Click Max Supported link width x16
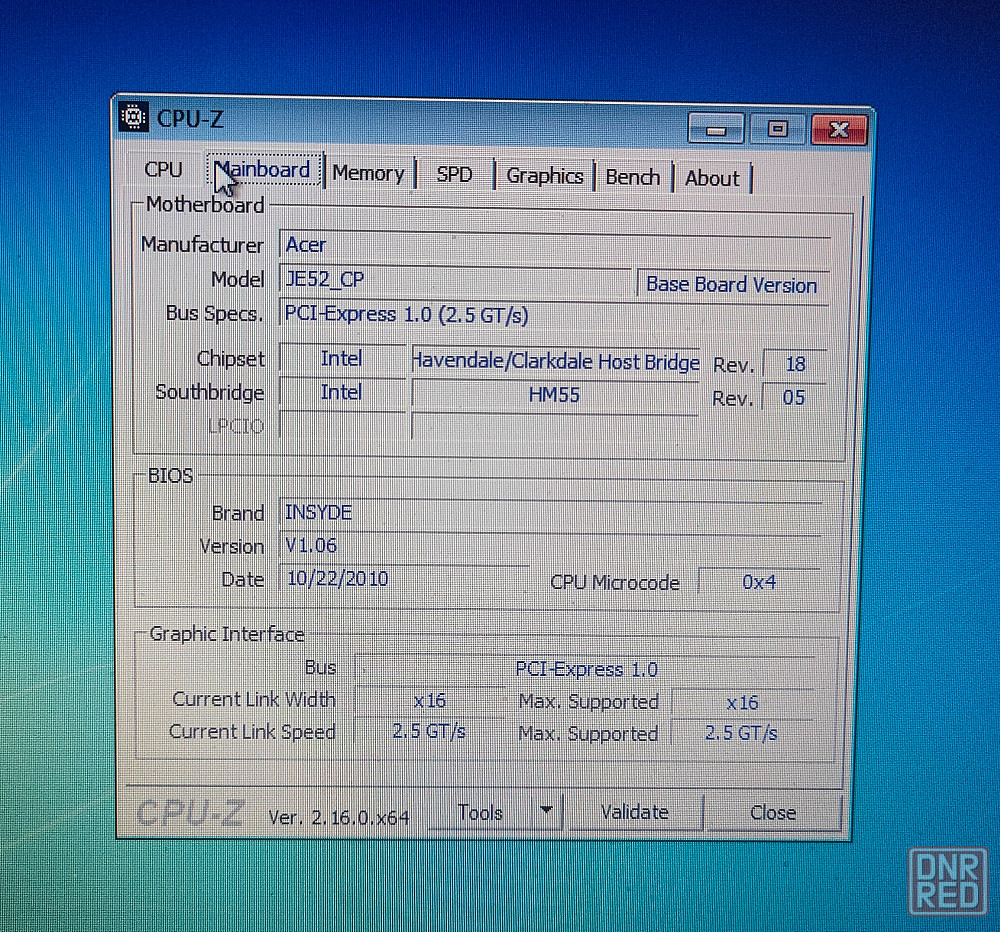 pos(742,703)
